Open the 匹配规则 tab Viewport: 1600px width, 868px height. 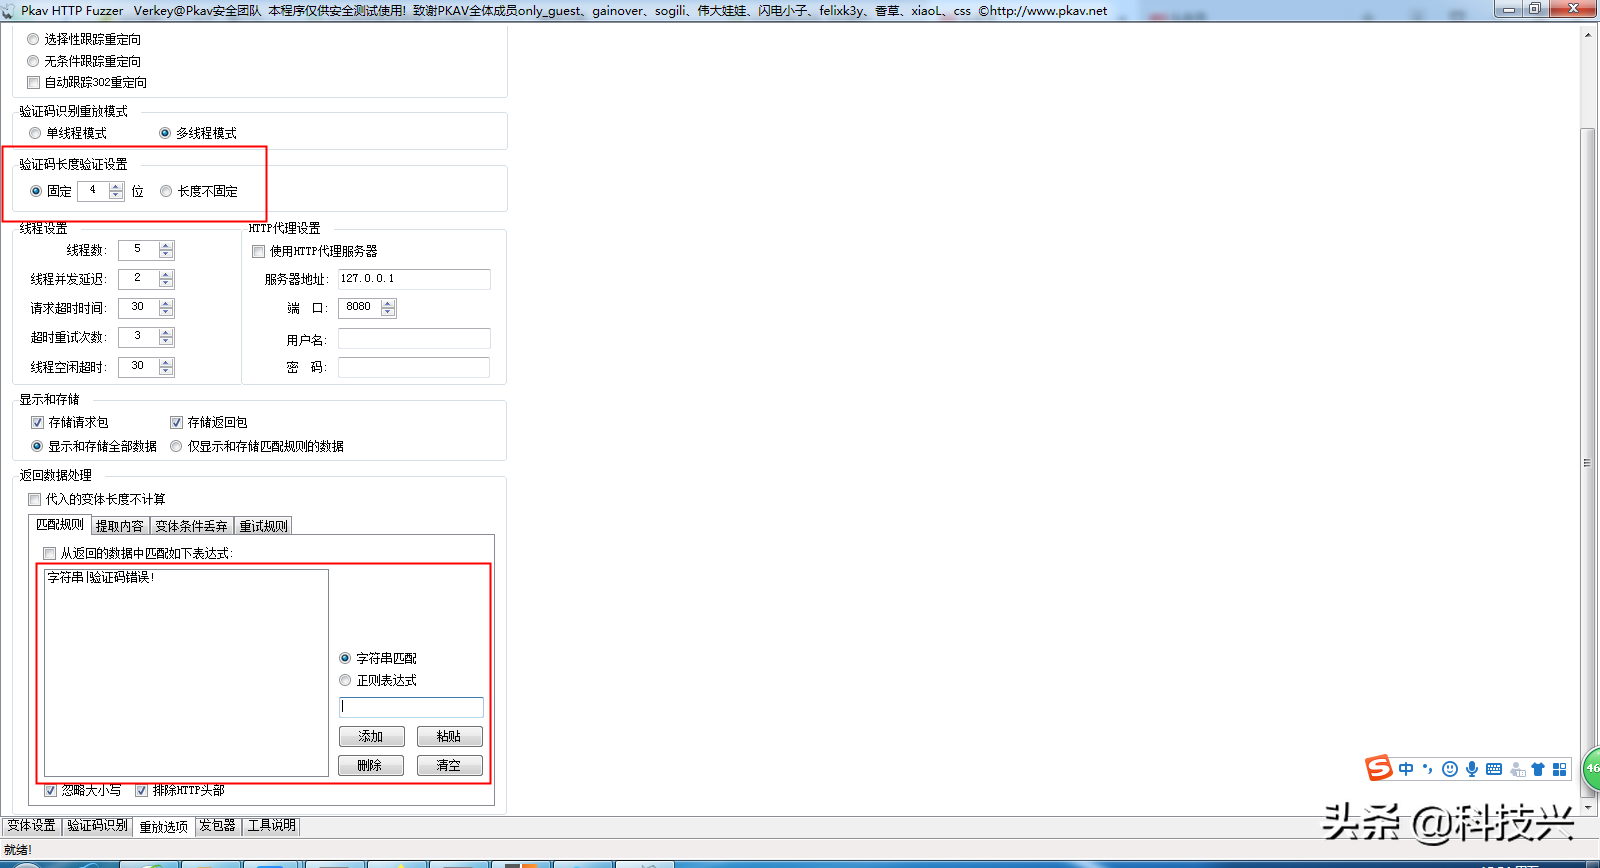(59, 524)
